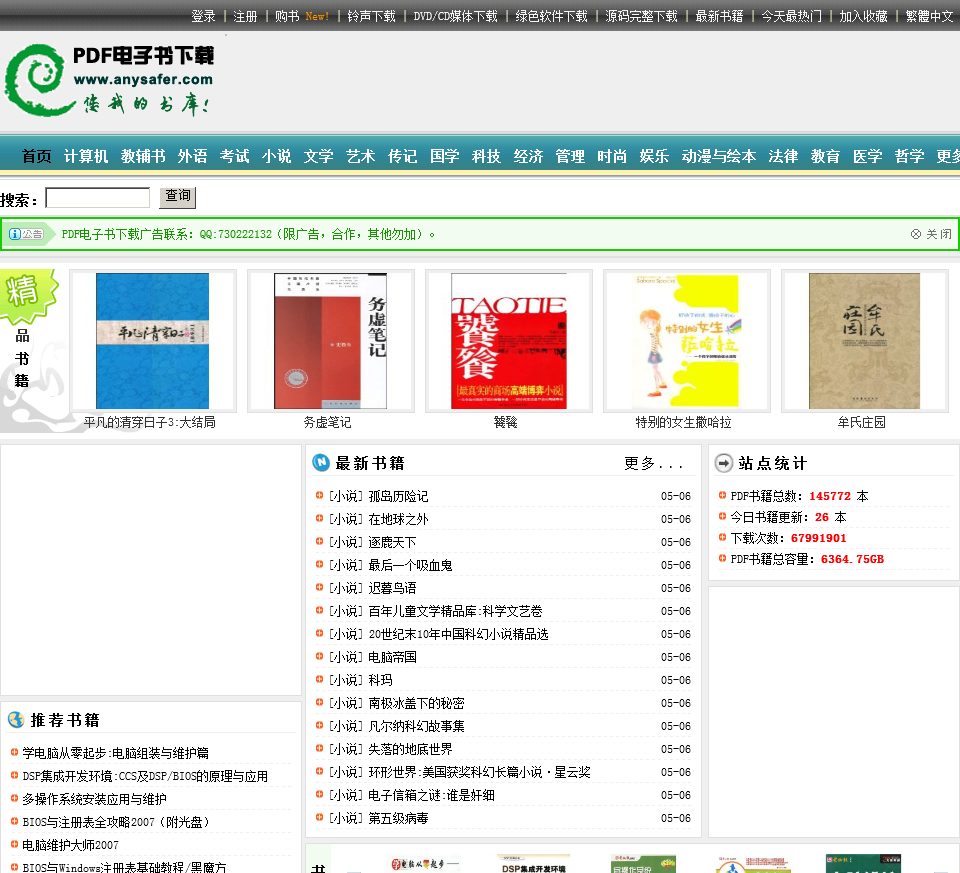The image size is (960, 873).
Task: Open the 医学 category
Action: point(868,156)
